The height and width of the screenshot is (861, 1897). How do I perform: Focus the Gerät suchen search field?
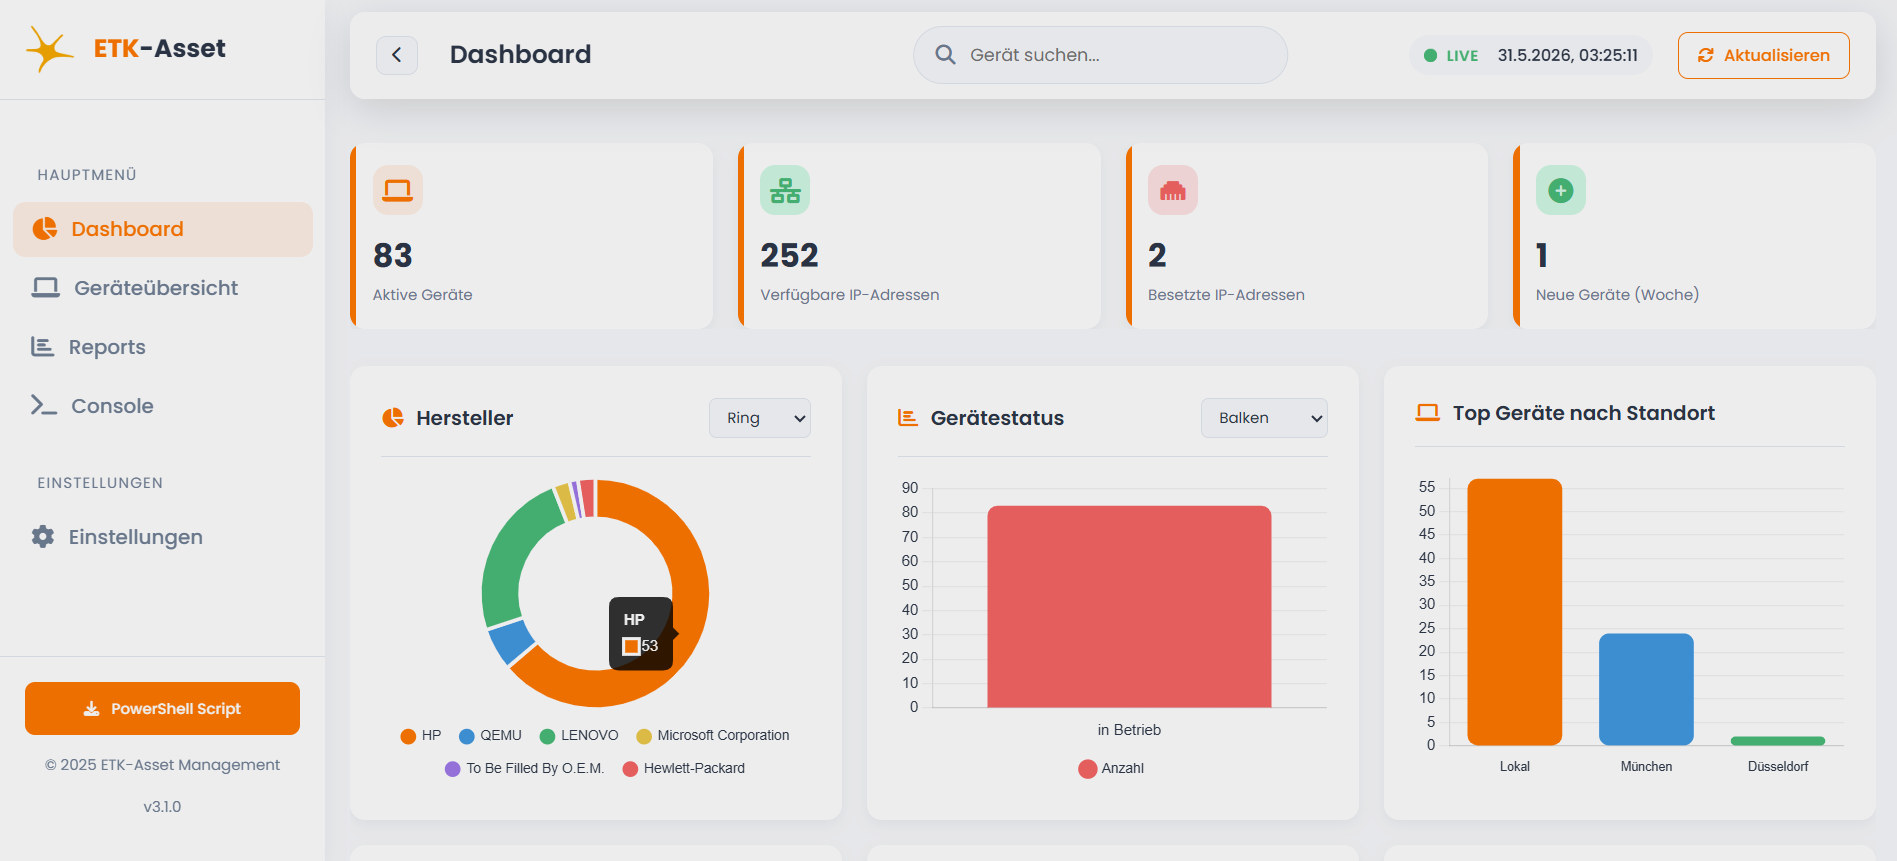tap(1100, 55)
